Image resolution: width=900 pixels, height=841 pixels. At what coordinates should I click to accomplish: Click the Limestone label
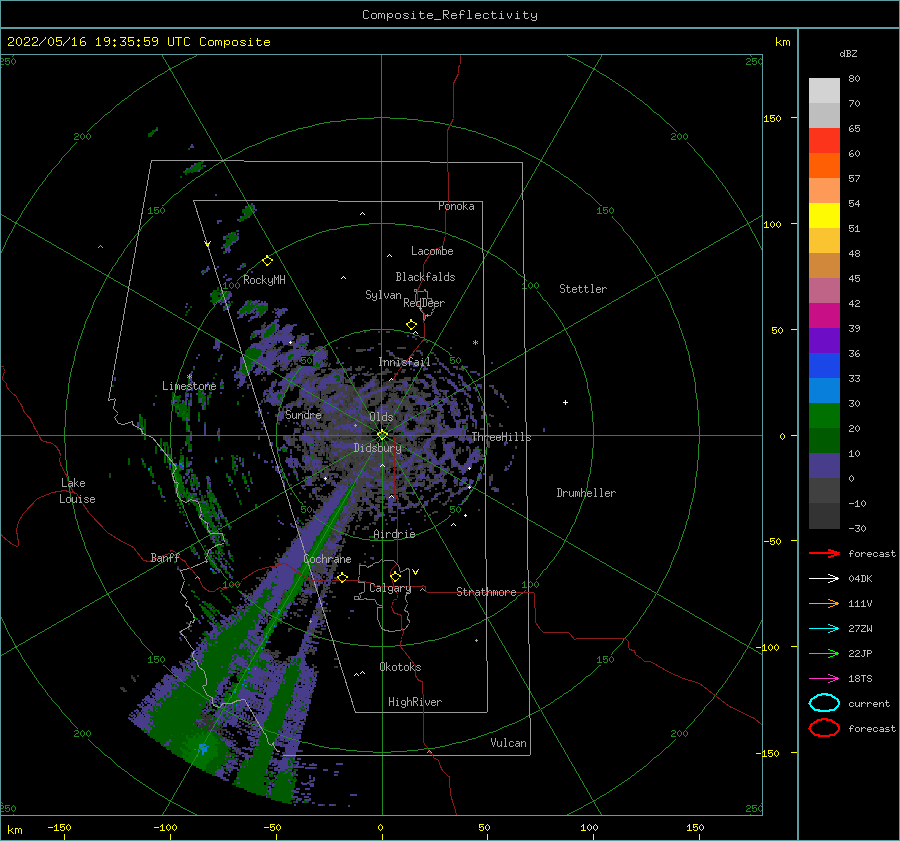pos(189,386)
